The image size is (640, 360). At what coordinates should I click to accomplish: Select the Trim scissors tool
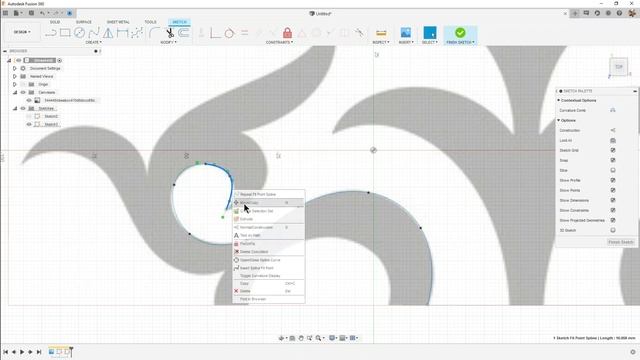point(170,33)
